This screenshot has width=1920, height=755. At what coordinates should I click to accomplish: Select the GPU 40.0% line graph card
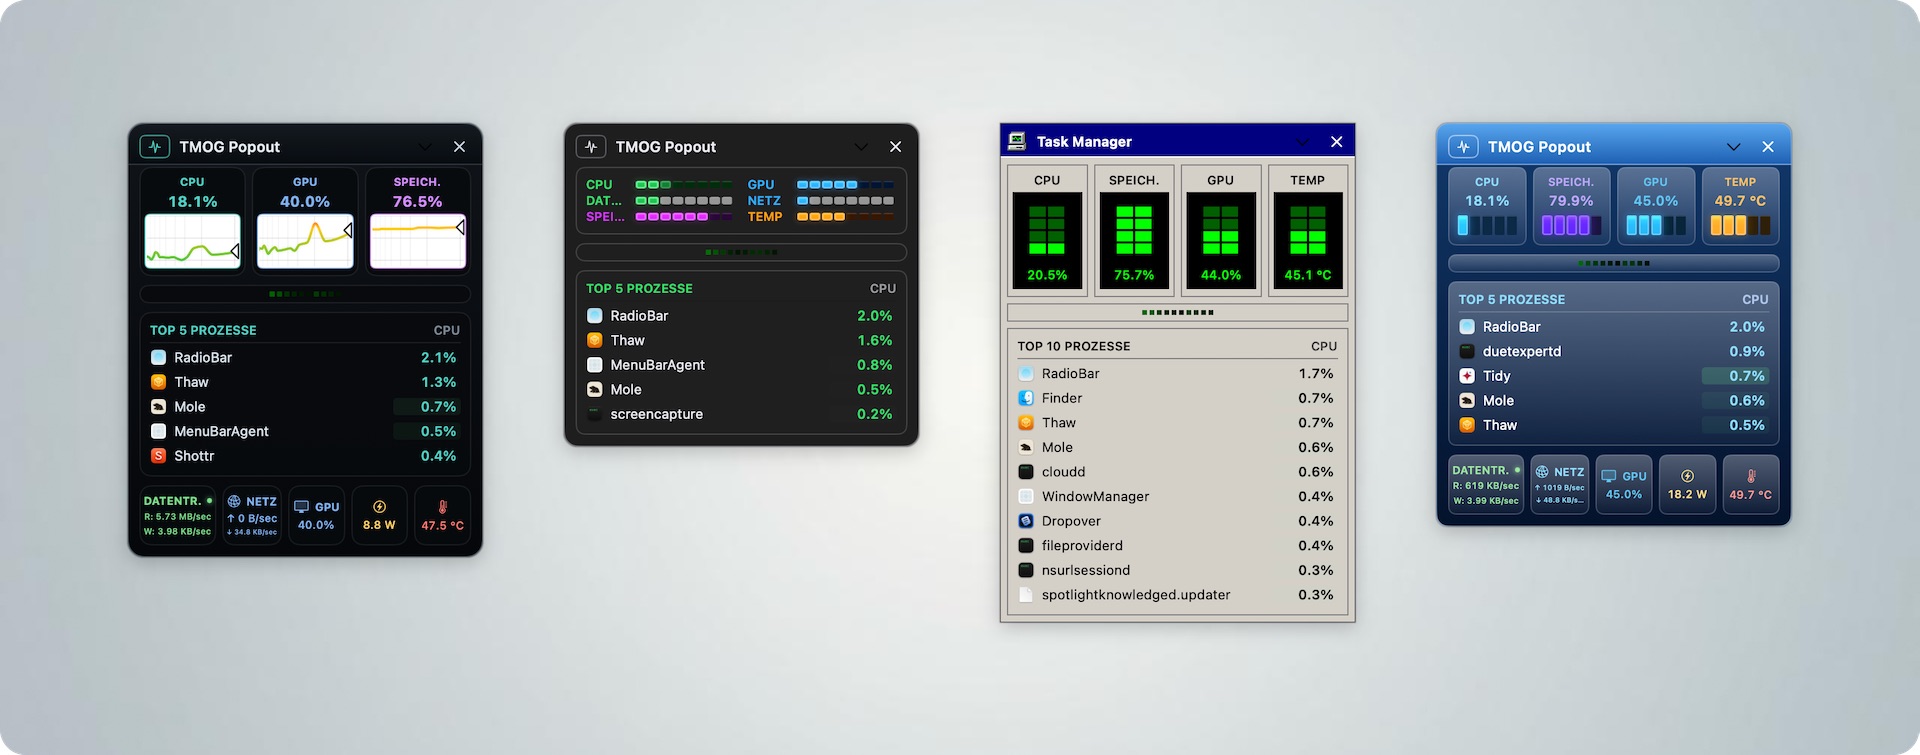[305, 221]
